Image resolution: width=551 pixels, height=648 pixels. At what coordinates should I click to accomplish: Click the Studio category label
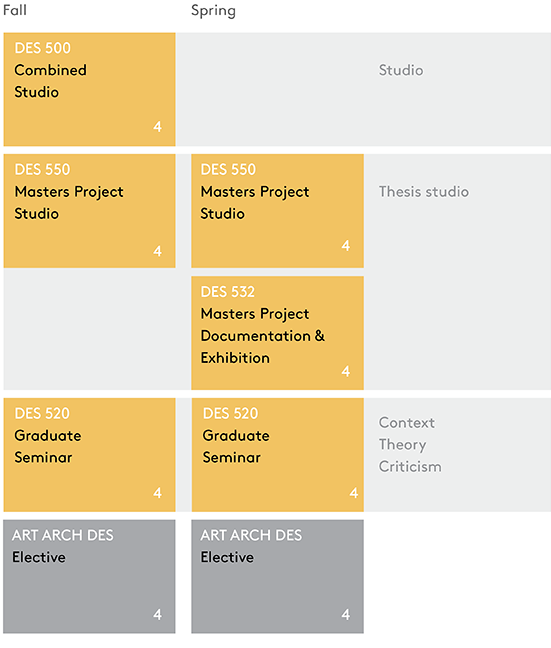coord(401,70)
